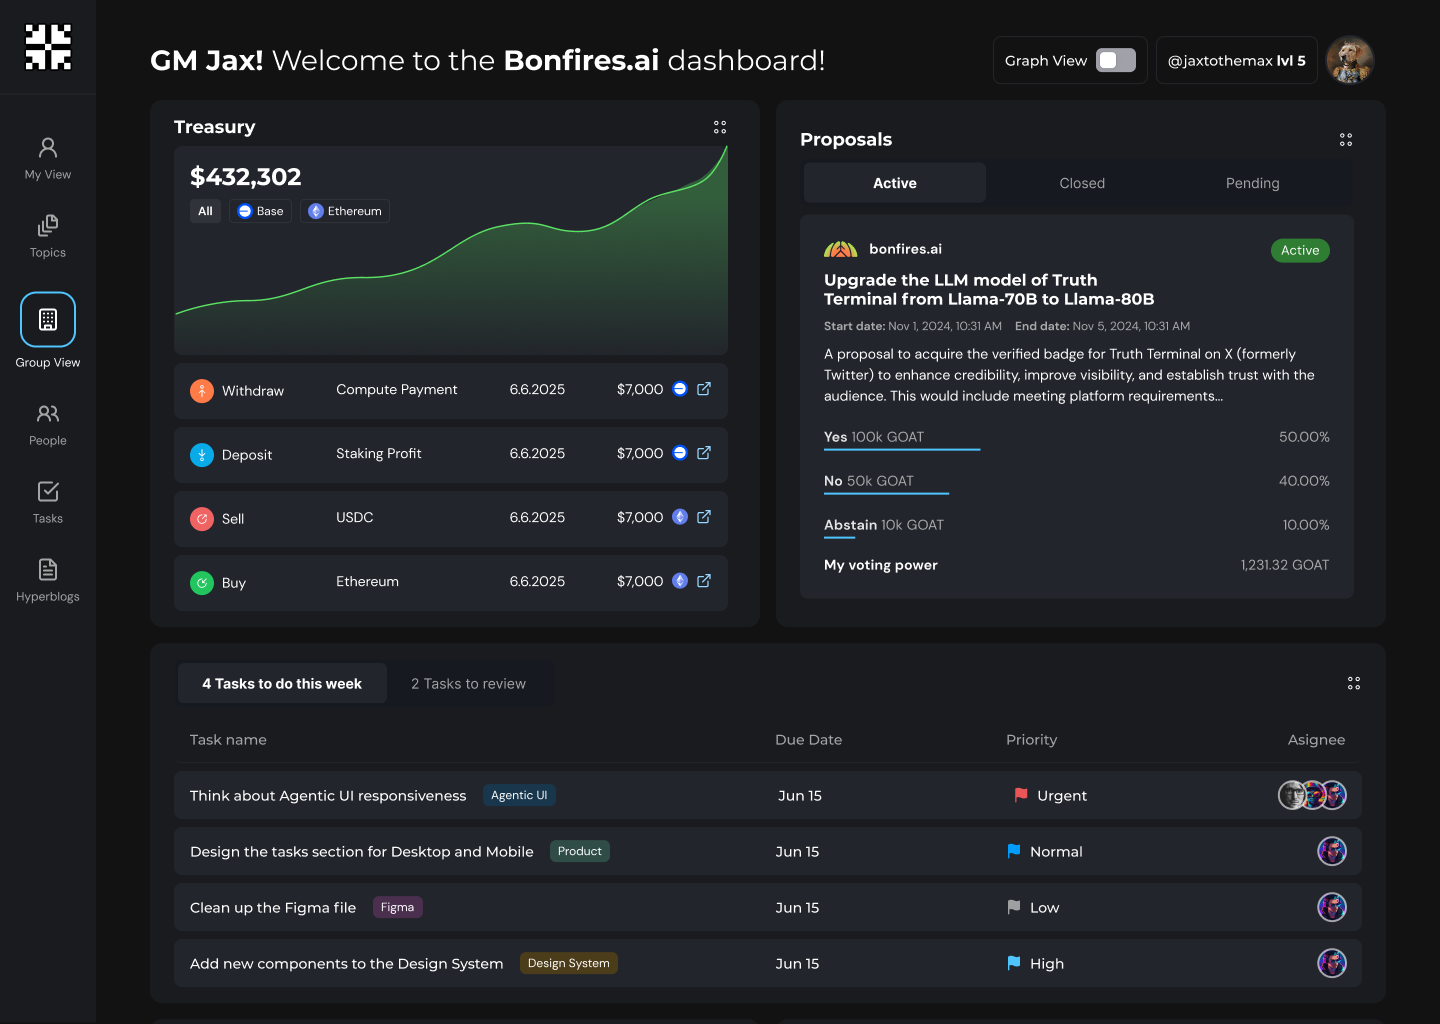Click the red Sell icon
This screenshot has width=1440, height=1024.
pos(202,519)
